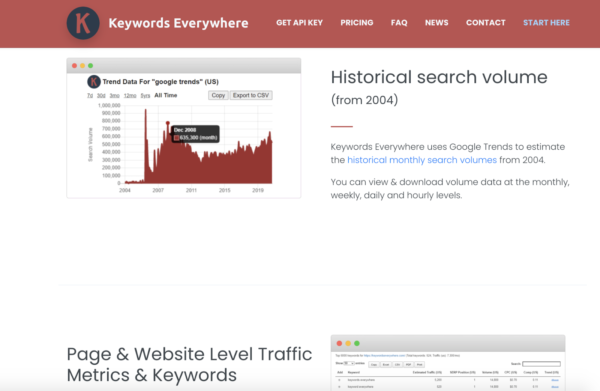Click the yellow dot on traffic metrics window
Viewport: 600px width, 391px height.
pos(348,344)
